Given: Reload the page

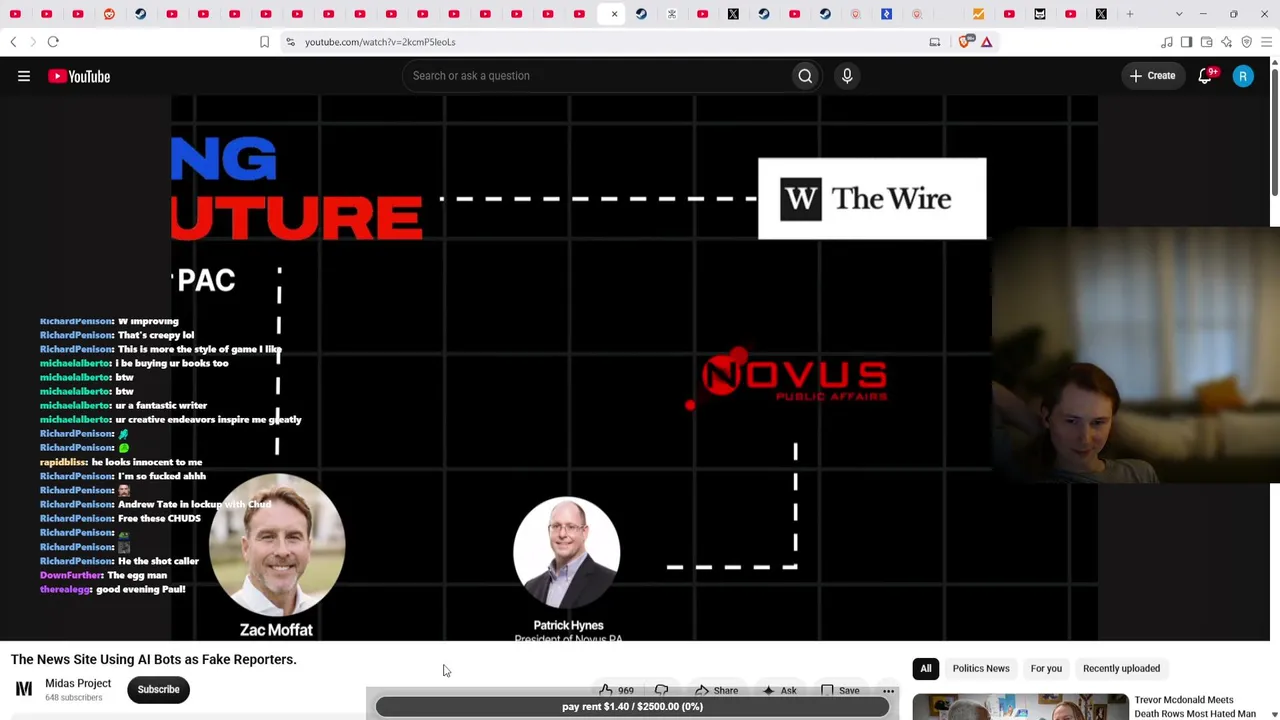Looking at the screenshot, I should tap(53, 42).
